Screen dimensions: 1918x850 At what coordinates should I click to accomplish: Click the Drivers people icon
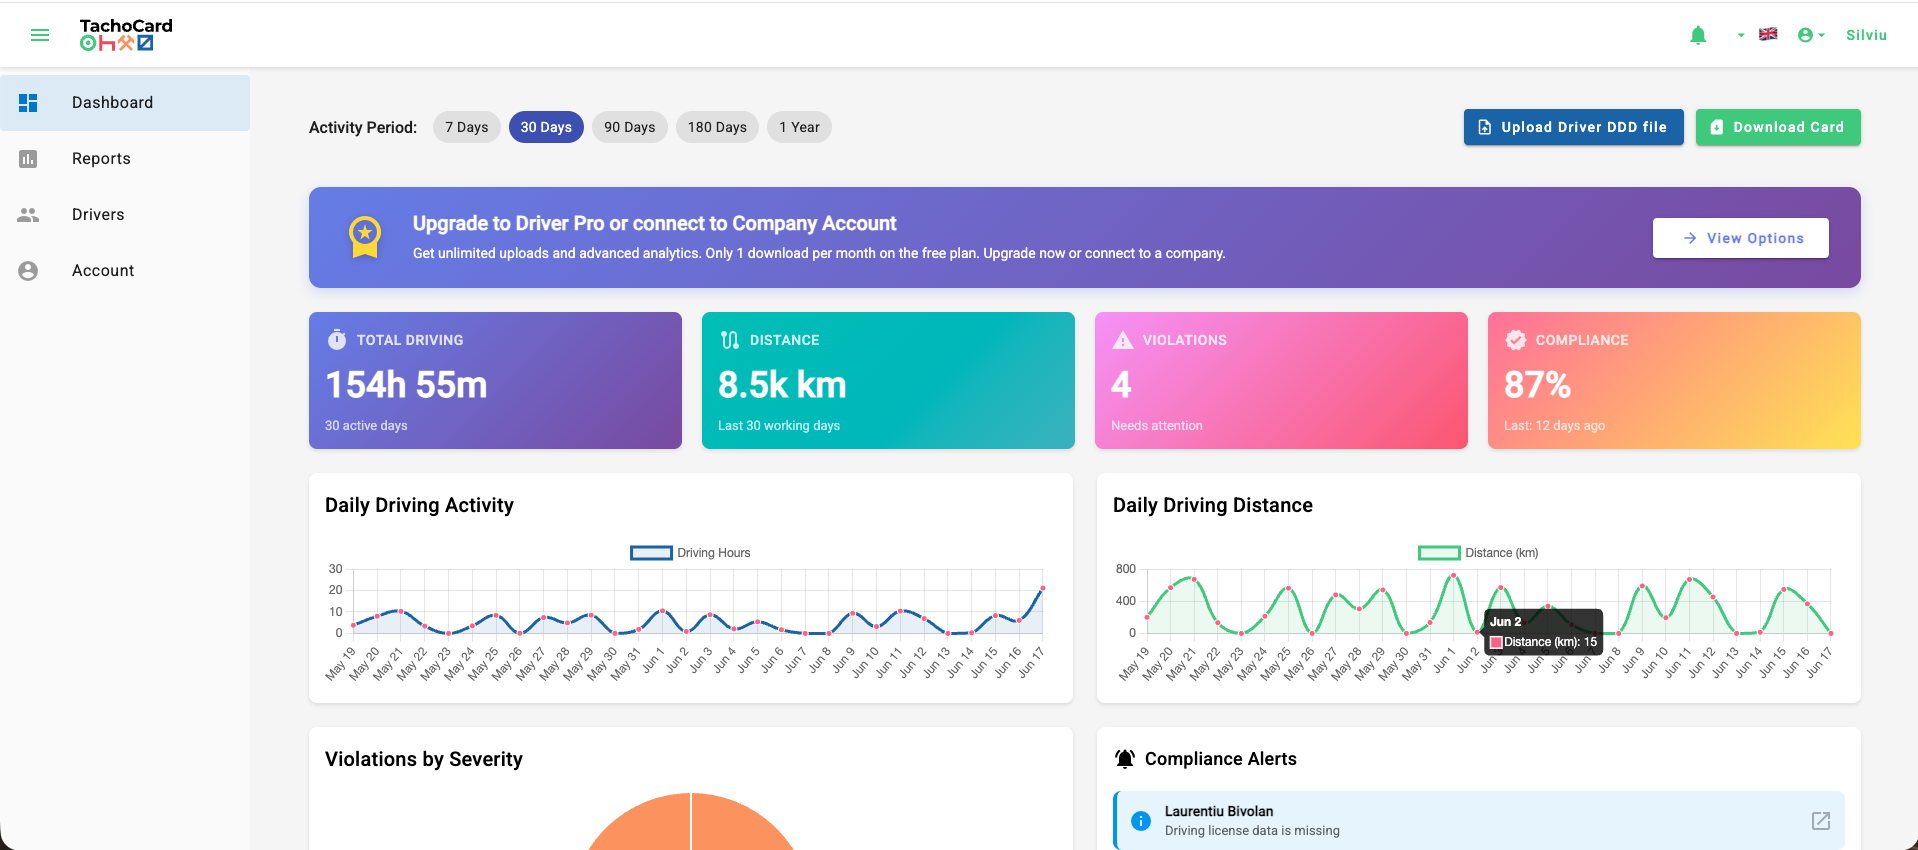(28, 215)
